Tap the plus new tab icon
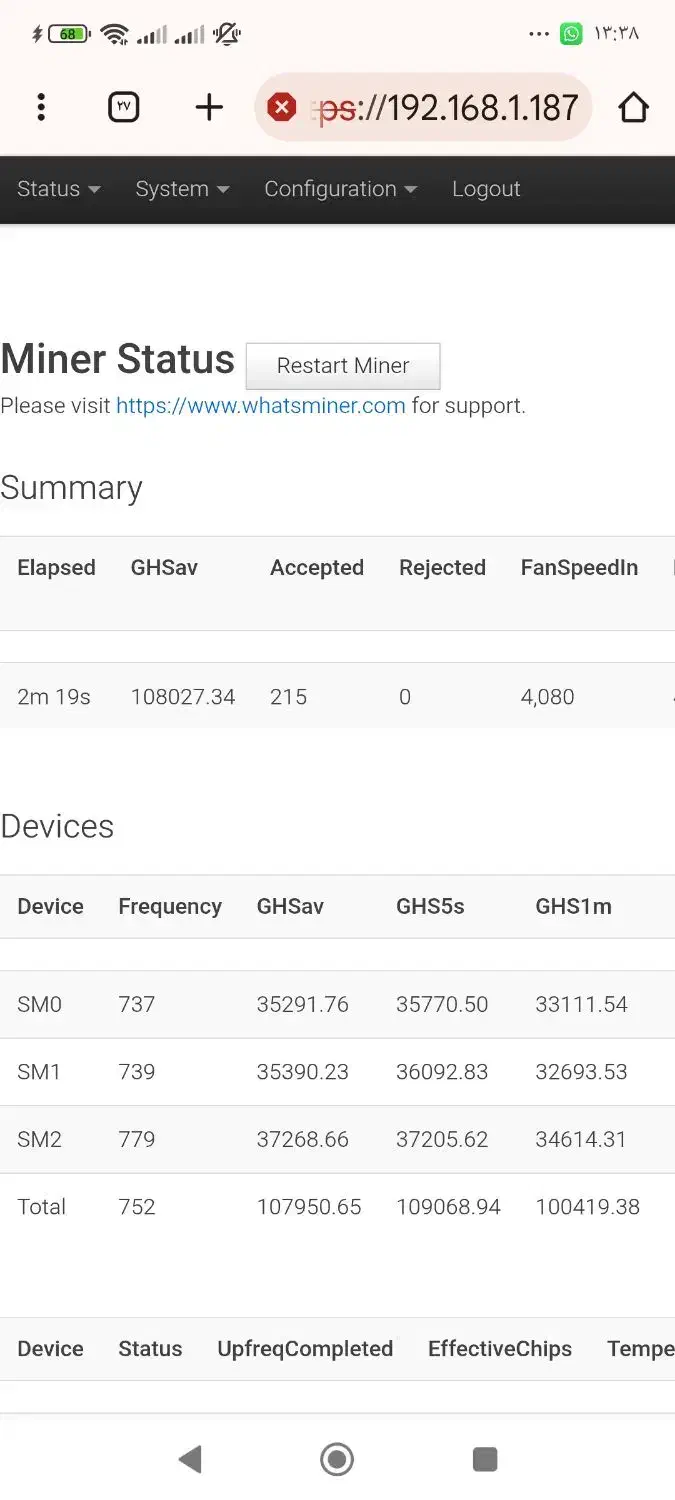 pos(209,107)
